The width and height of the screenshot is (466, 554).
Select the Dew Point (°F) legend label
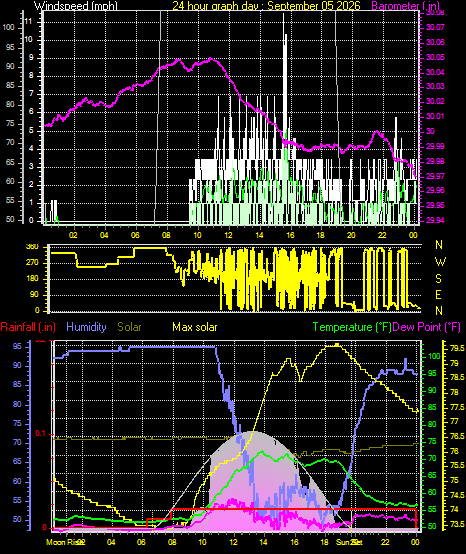(x=426, y=327)
